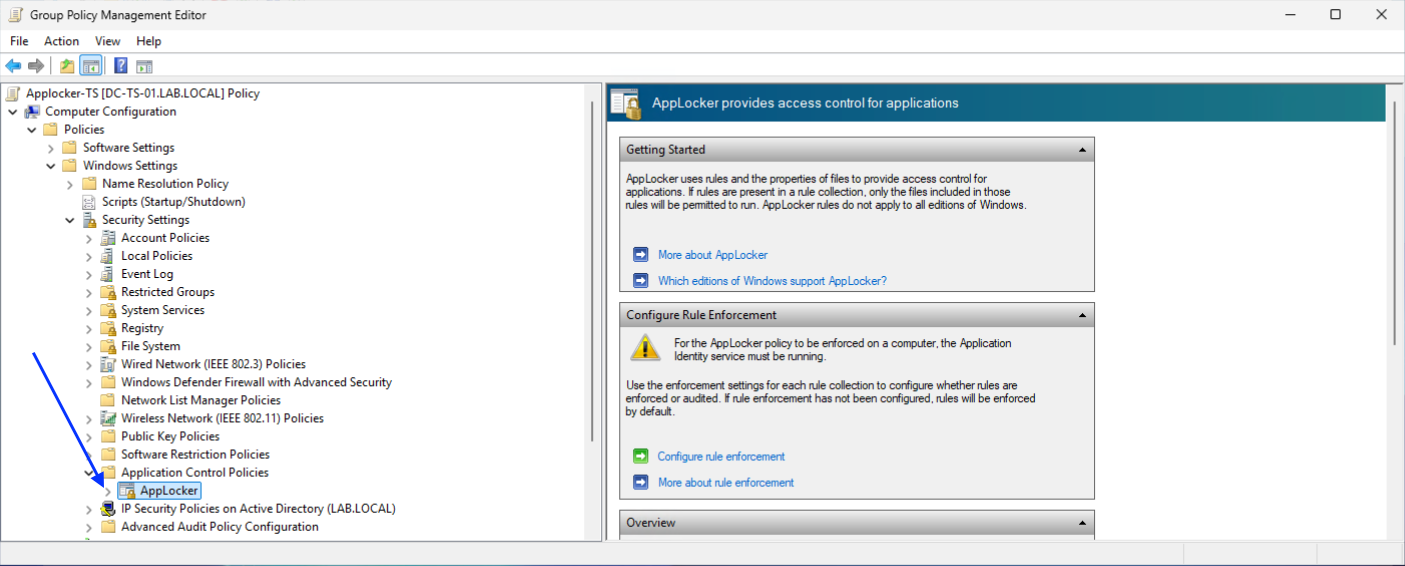
Task: Open the More about rule enforcement link
Action: tap(725, 482)
